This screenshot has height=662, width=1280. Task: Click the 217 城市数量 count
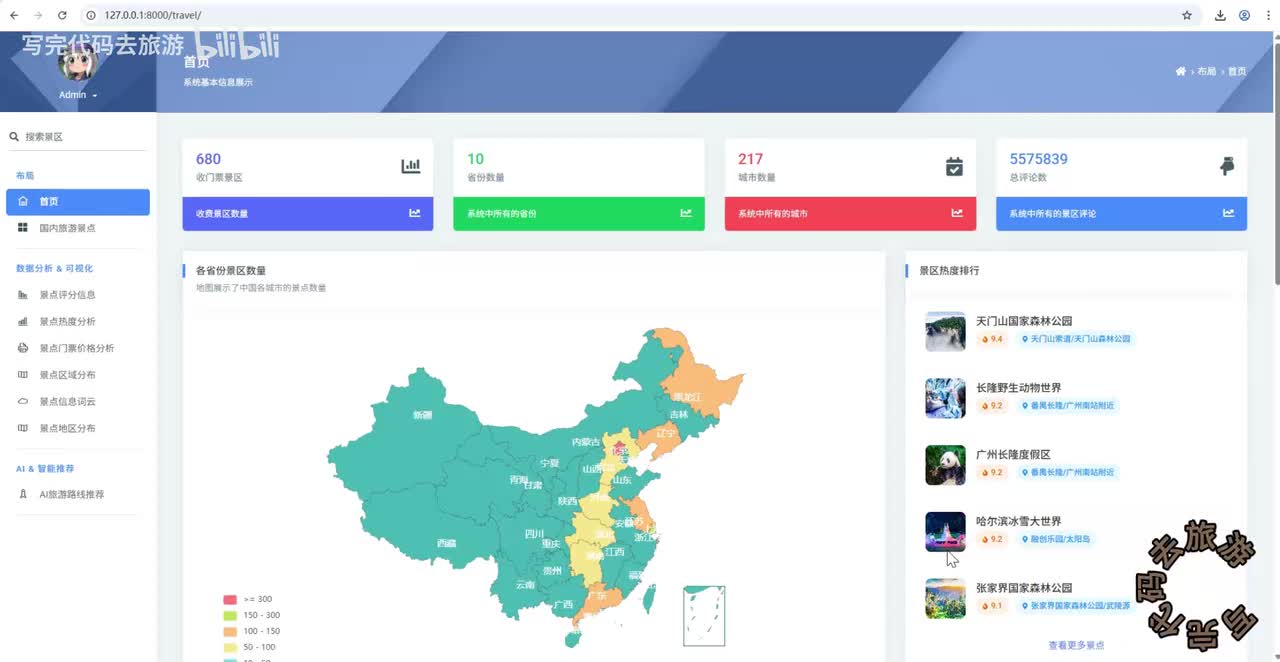(750, 159)
